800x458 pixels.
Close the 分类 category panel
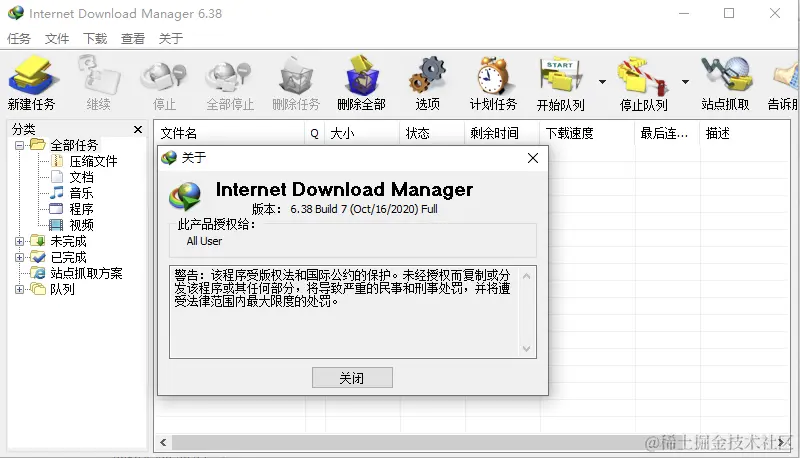[138, 130]
